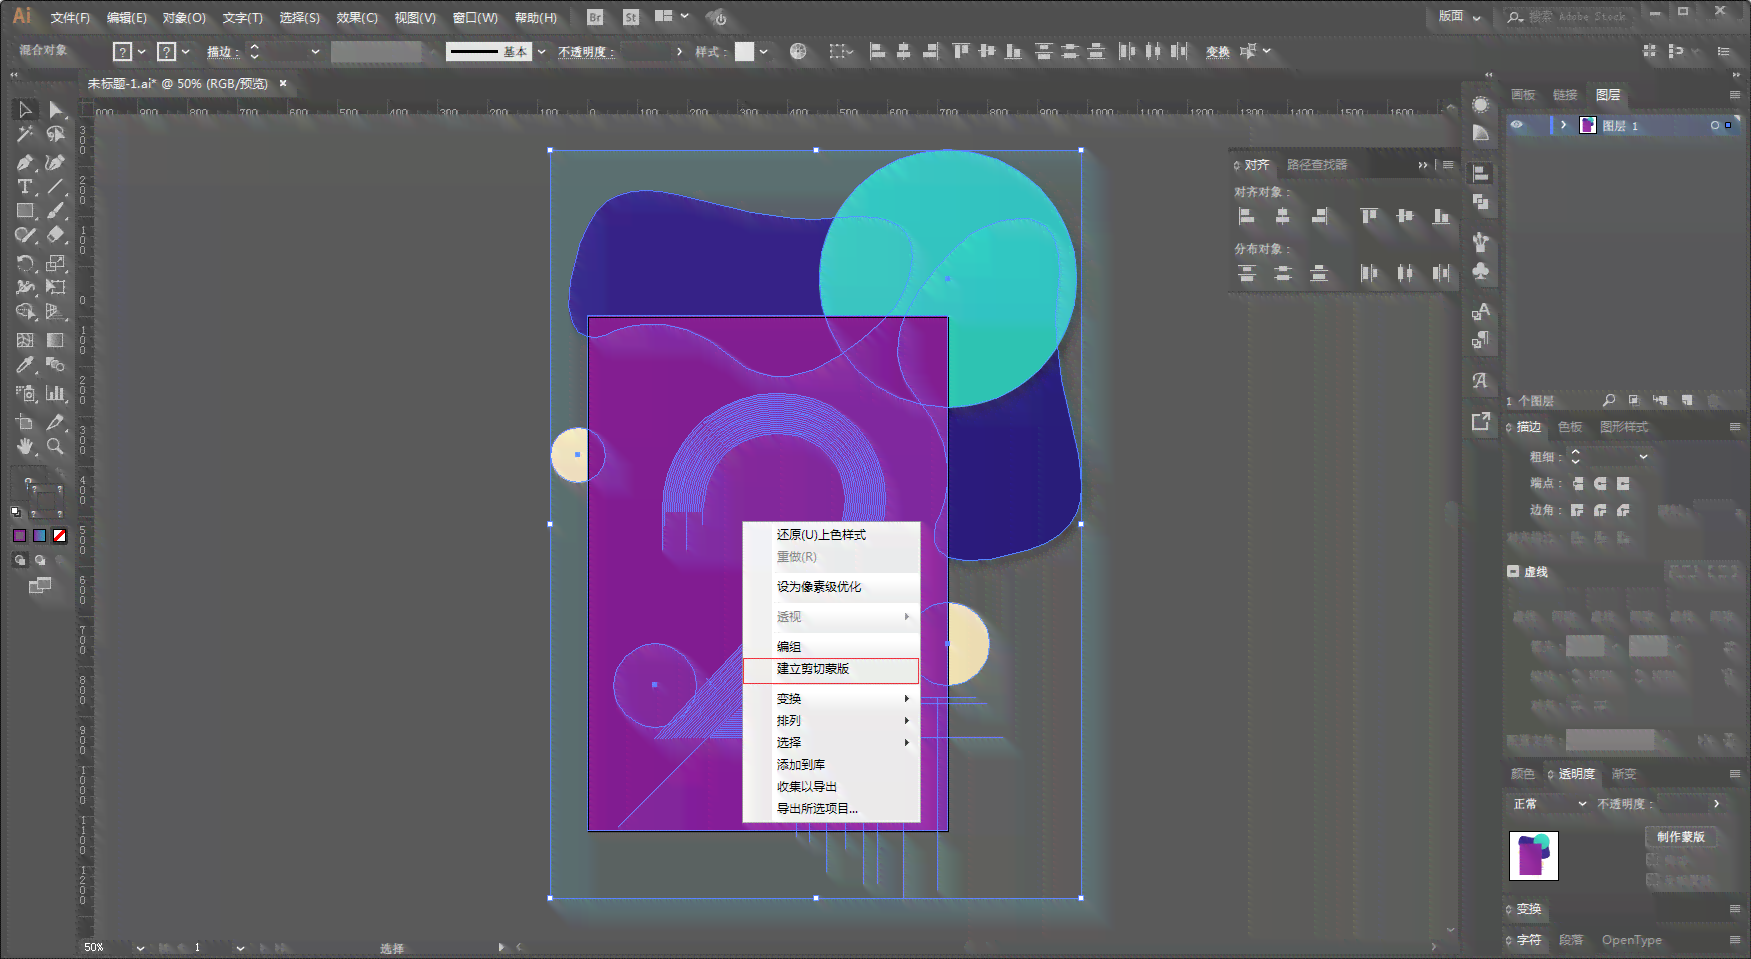Switch to the 色板 tab
Viewport: 1751px width, 959px height.
click(x=1570, y=427)
